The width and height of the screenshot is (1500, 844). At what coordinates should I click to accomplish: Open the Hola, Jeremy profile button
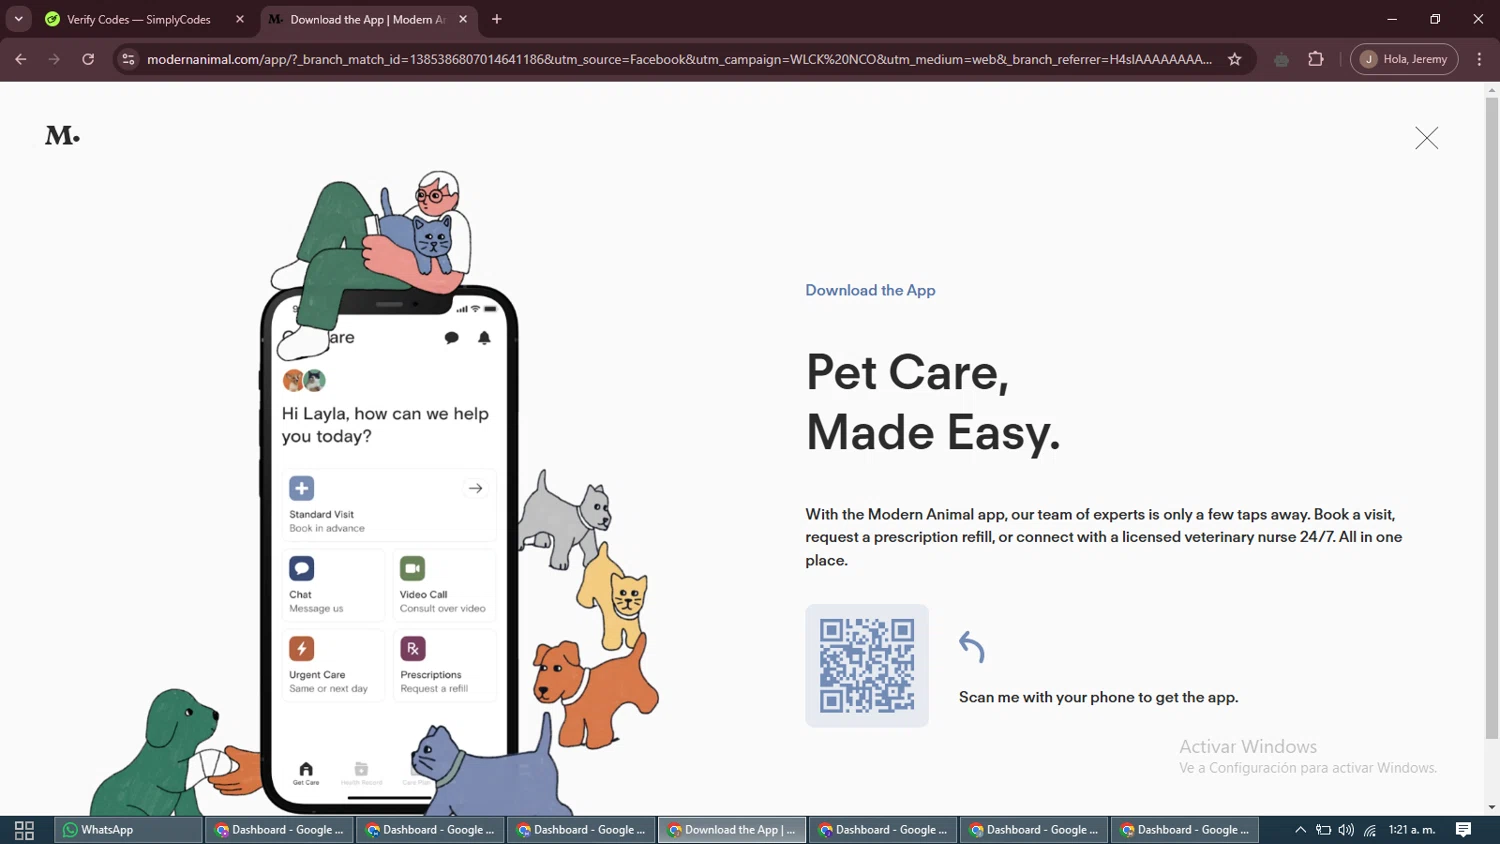tap(1404, 59)
